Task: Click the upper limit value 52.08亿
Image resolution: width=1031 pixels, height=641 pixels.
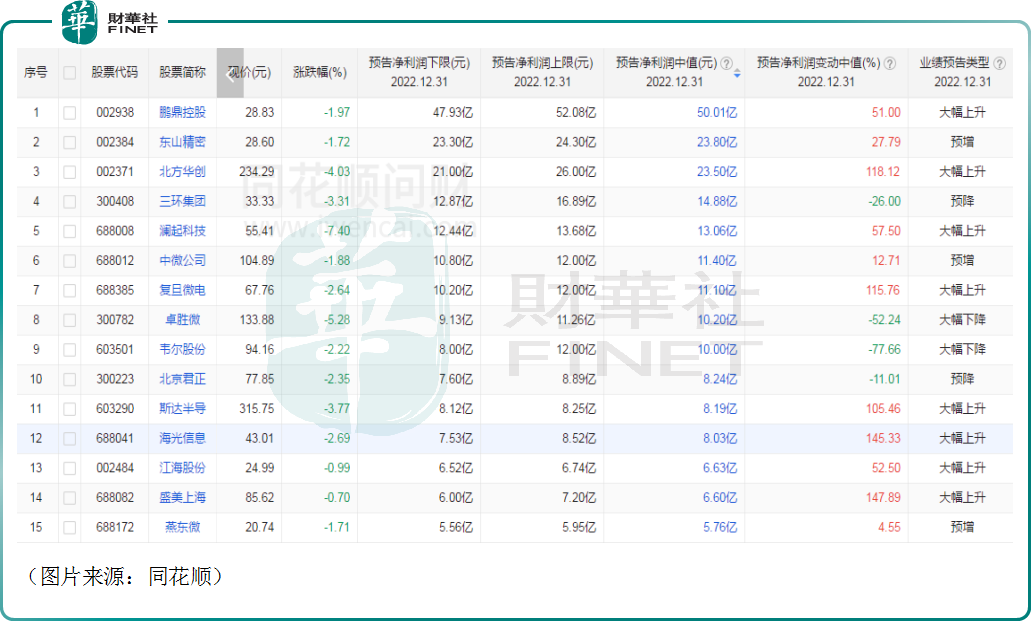Action: pos(576,112)
